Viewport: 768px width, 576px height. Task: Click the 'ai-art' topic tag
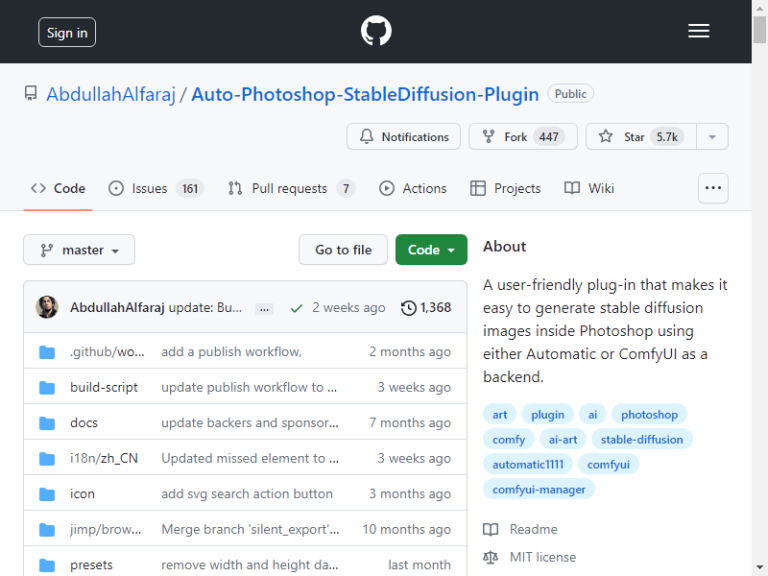563,439
